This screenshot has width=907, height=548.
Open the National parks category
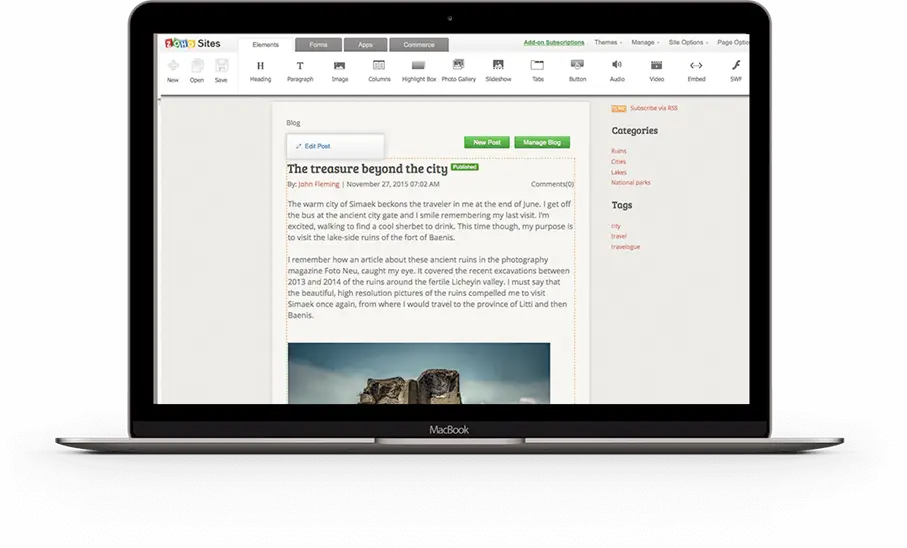coord(631,182)
